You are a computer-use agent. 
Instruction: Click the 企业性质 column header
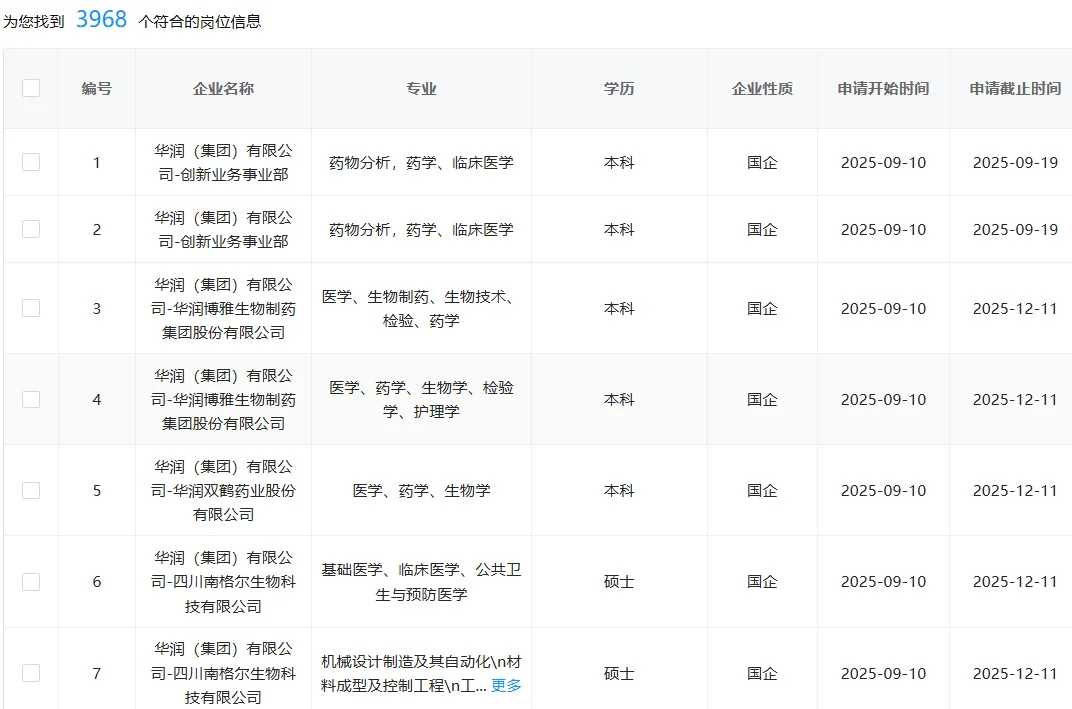(762, 88)
